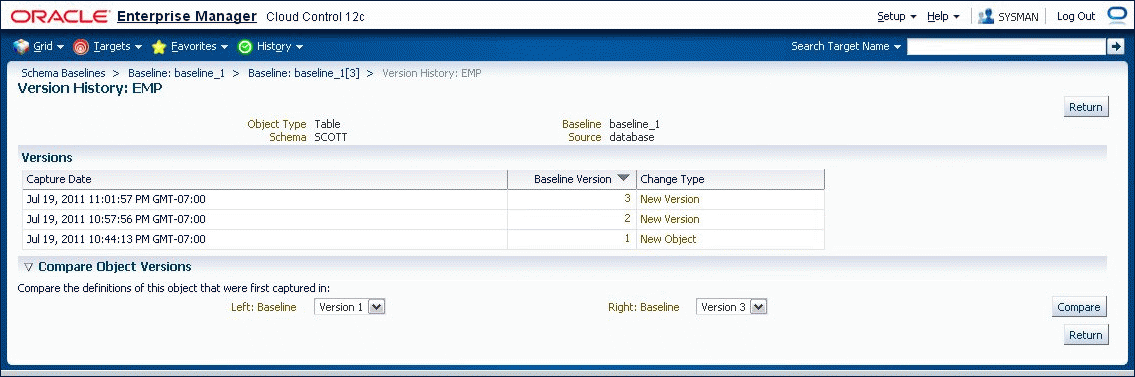The width and height of the screenshot is (1135, 377).
Task: Click the top Return button
Action: pos(1086,107)
